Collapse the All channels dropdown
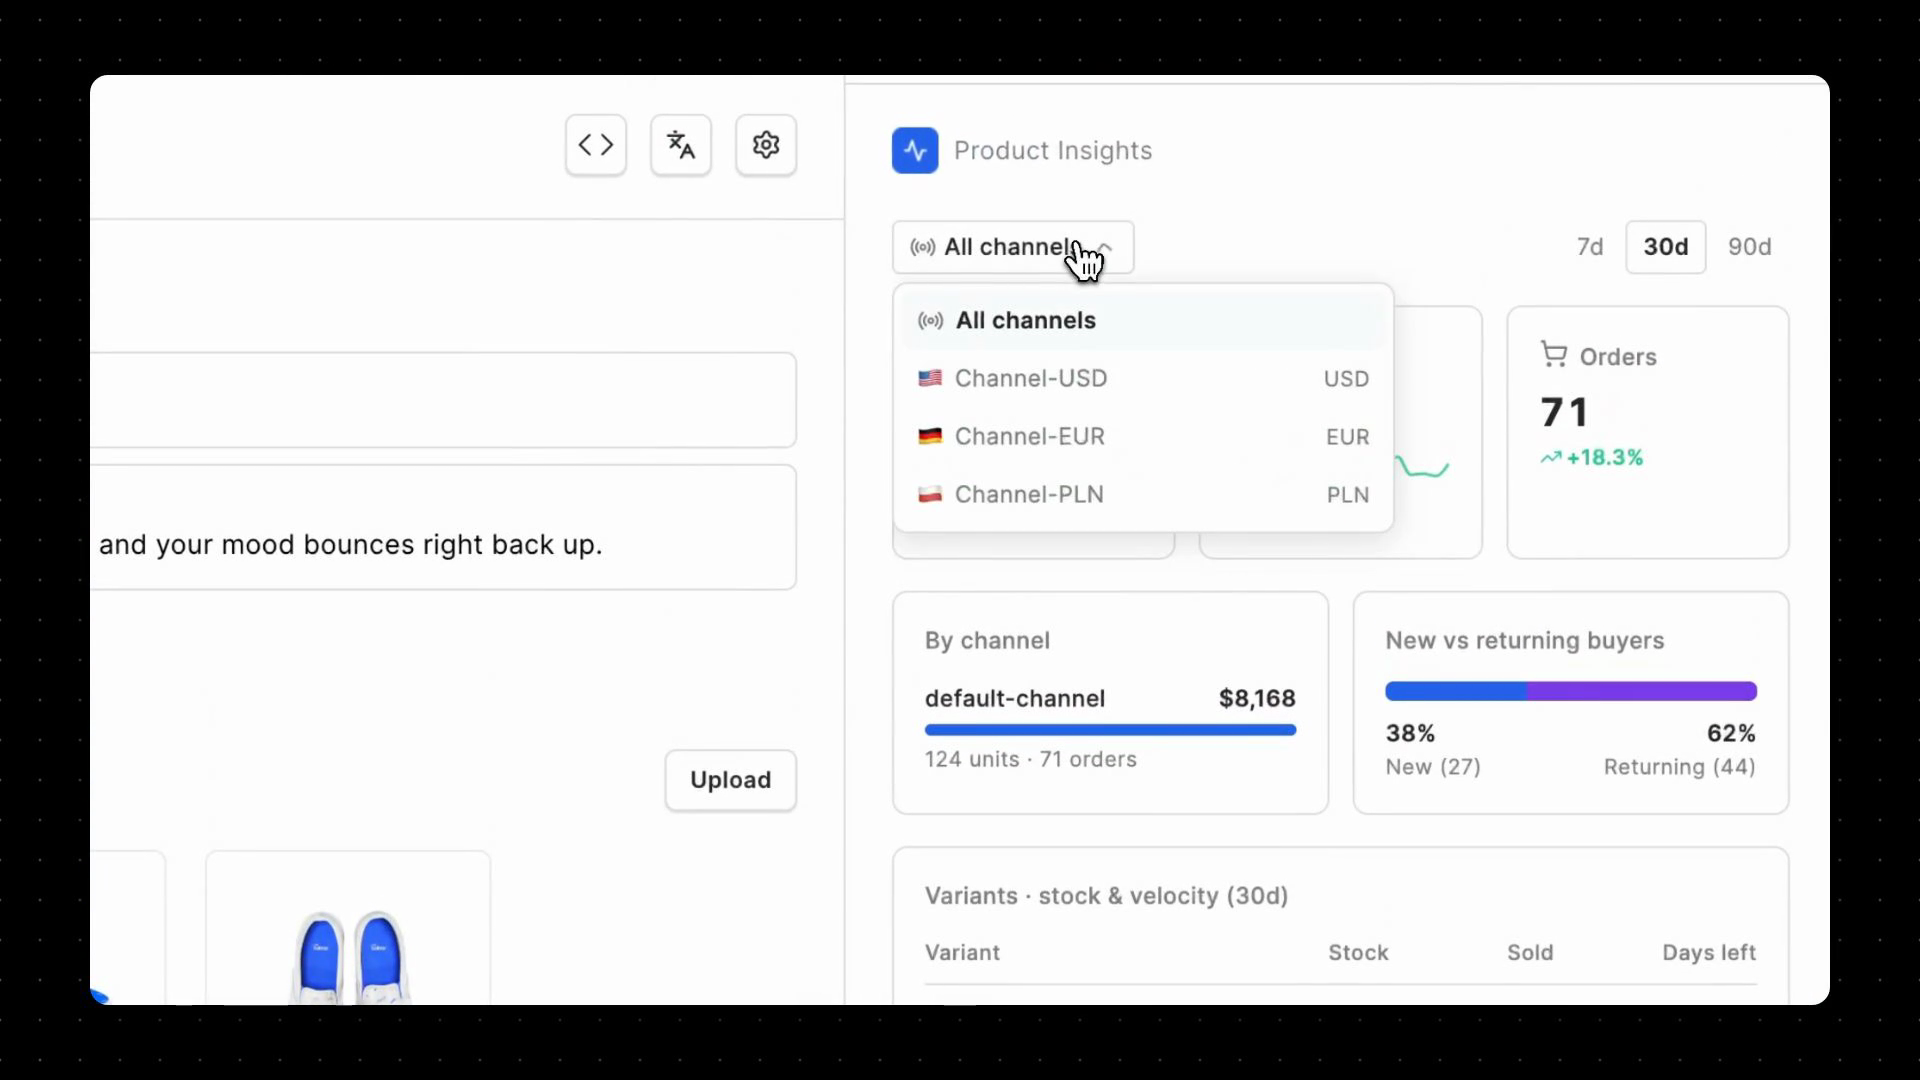Viewport: 1920px width, 1080px height. coord(1013,247)
